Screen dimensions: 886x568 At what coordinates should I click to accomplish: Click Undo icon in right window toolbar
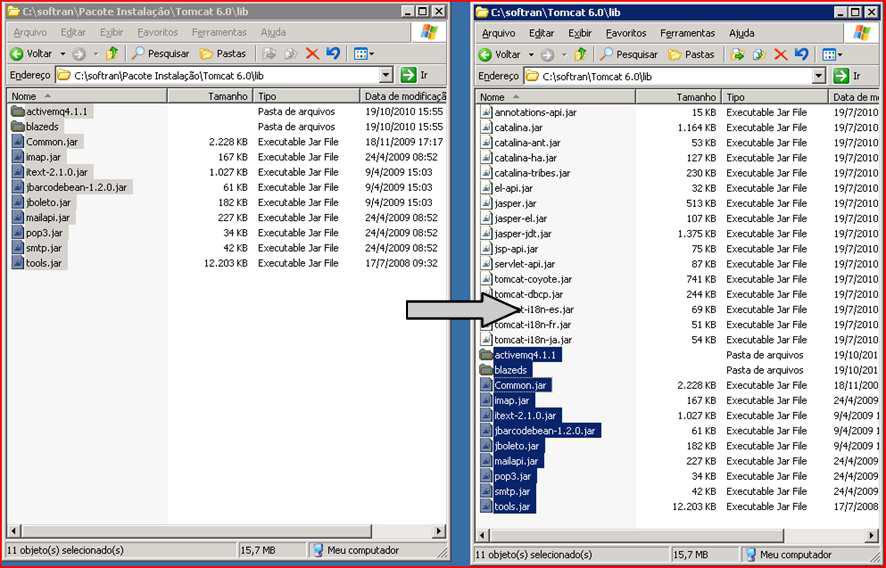pos(801,55)
